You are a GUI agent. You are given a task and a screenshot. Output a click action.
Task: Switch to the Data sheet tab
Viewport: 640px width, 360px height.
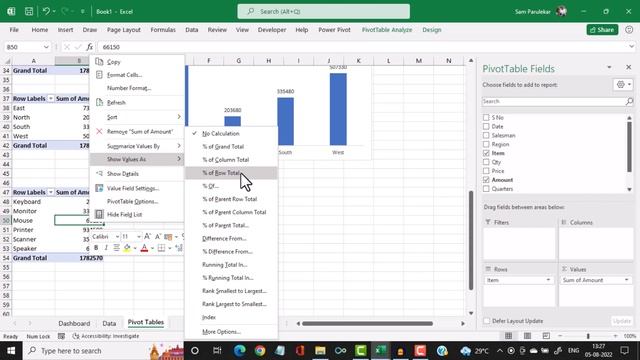click(x=109, y=323)
